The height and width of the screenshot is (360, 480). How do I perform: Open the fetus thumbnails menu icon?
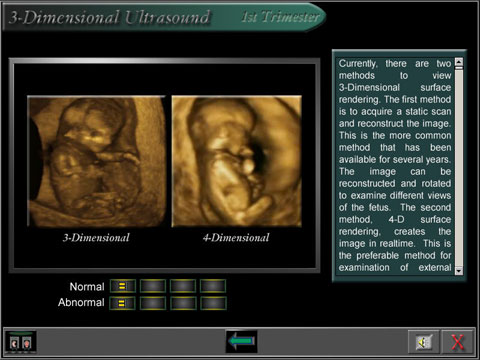pos(20,342)
